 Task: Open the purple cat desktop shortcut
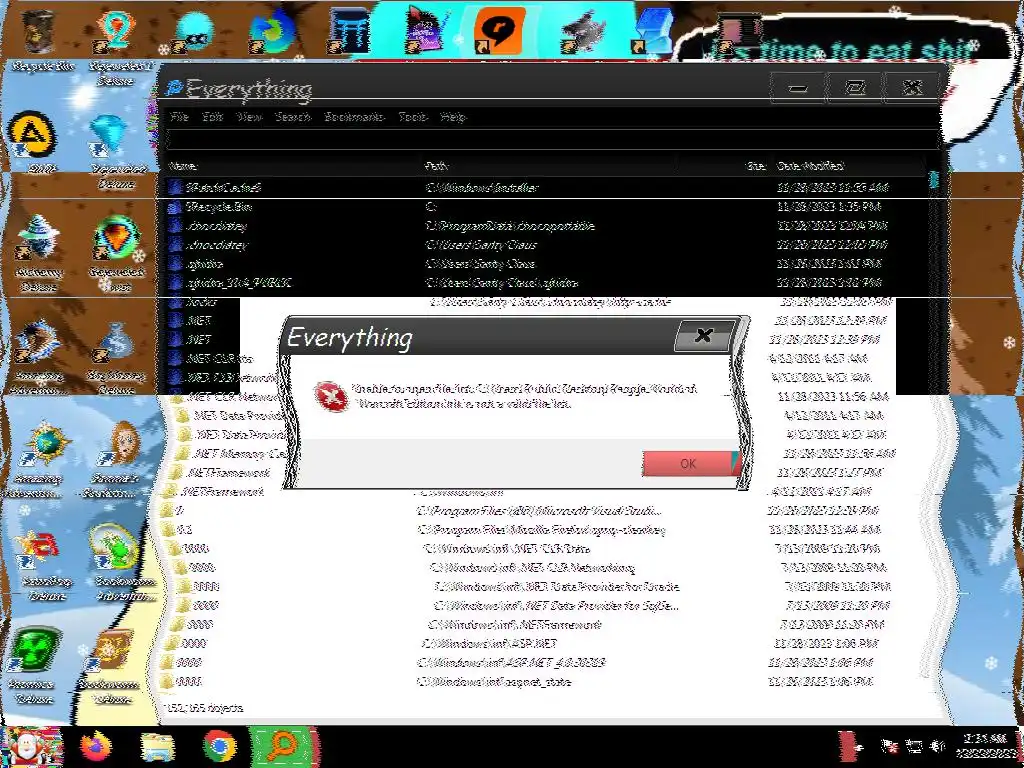424,29
